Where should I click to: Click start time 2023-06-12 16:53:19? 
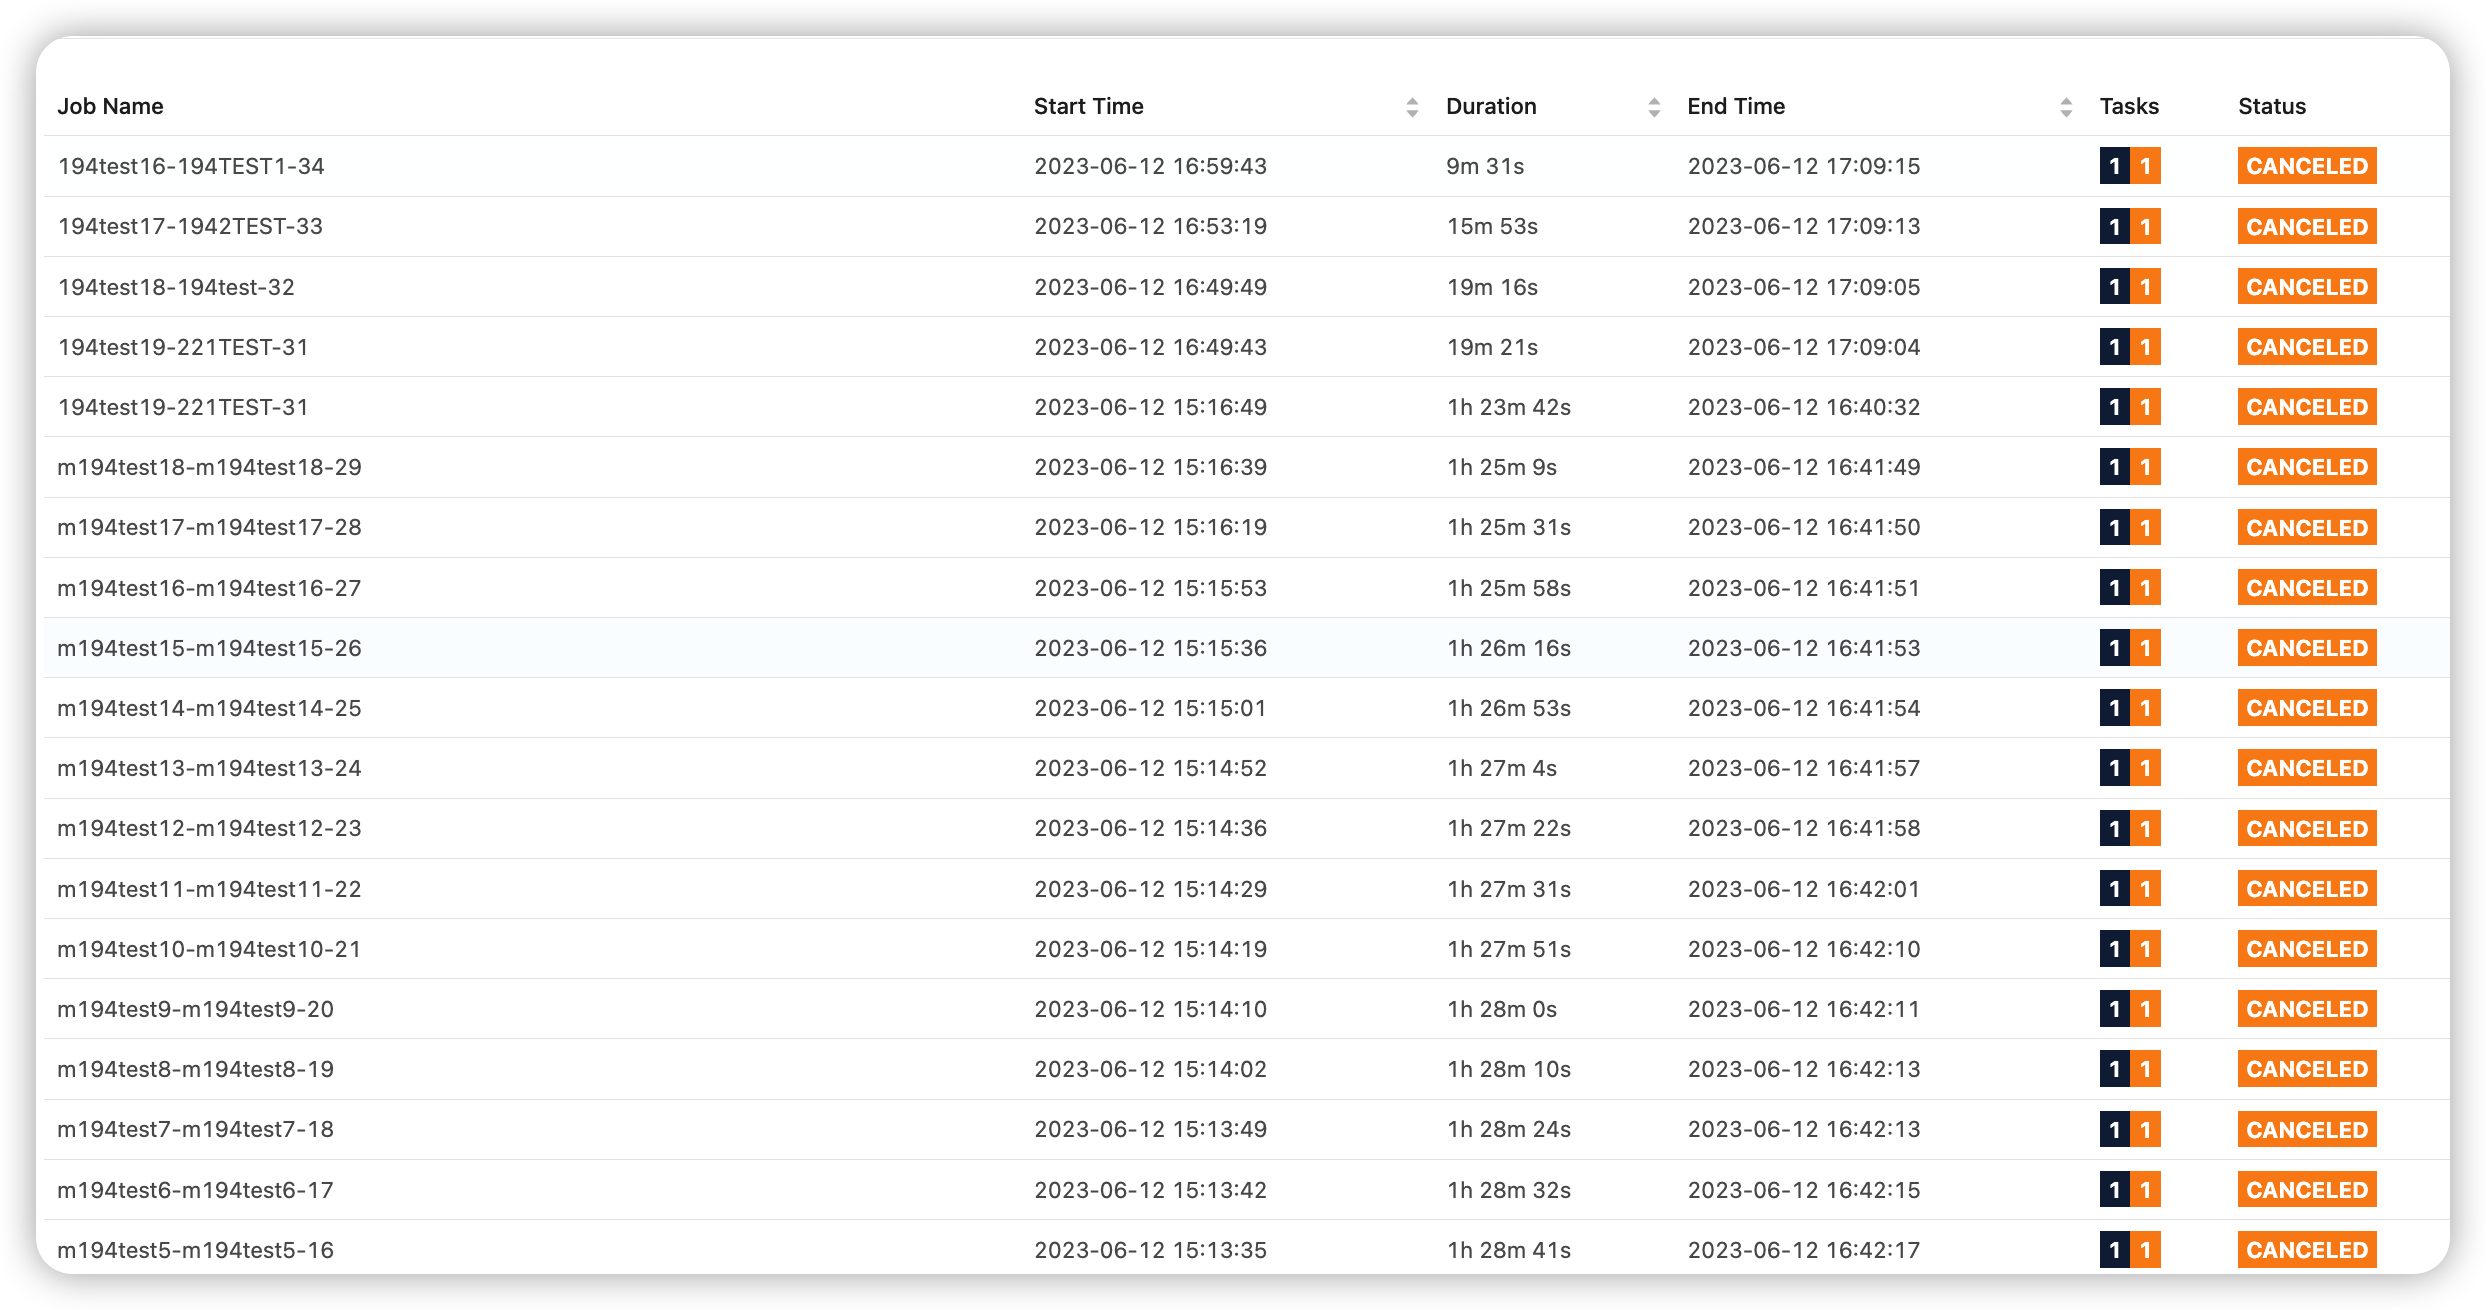[x=1150, y=226]
